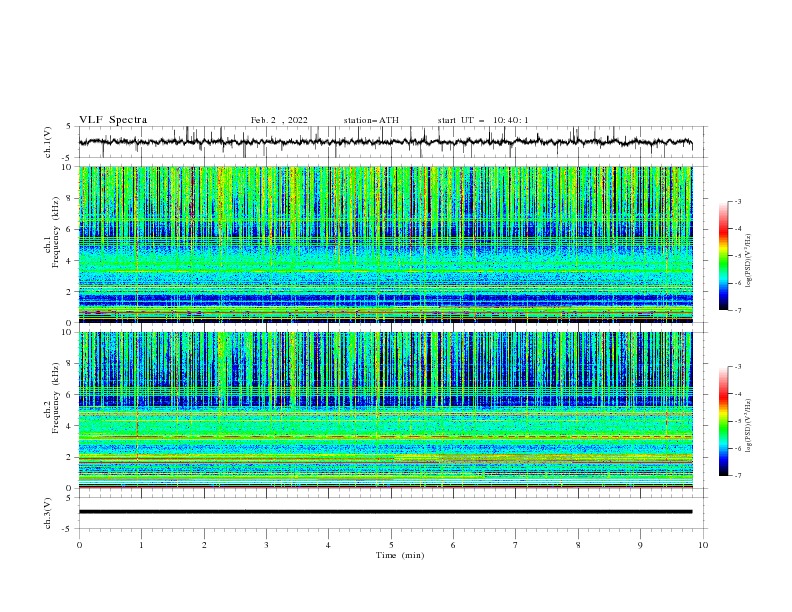Click the ch.1 color bar "log(PSD)(V²/Hz)" label
Viewport: 792px width, 612px height.
[749, 261]
